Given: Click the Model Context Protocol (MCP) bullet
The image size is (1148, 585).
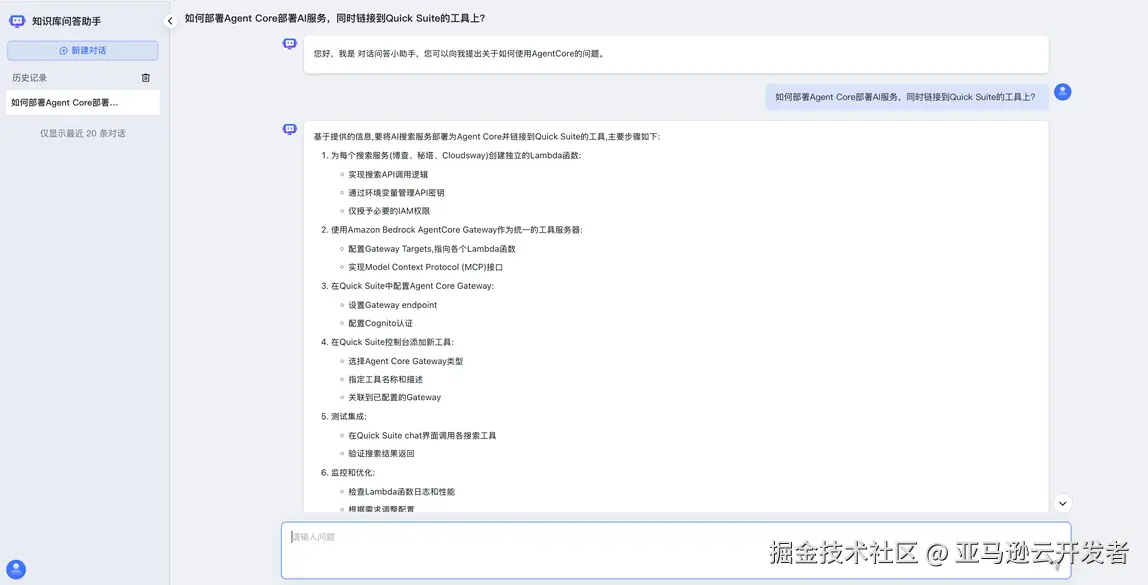Looking at the screenshot, I should coord(425,267).
